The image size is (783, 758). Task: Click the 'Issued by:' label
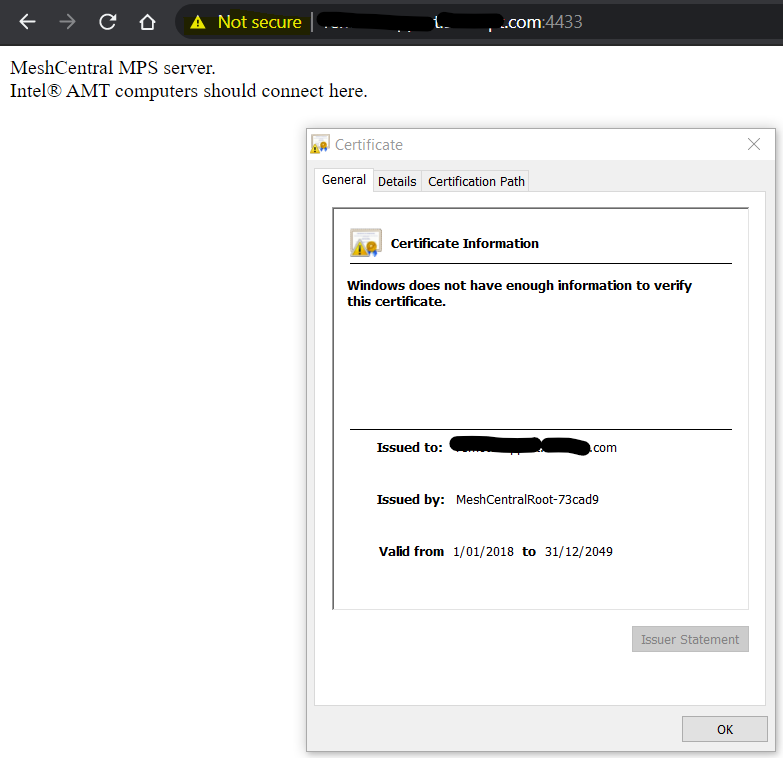coord(410,499)
